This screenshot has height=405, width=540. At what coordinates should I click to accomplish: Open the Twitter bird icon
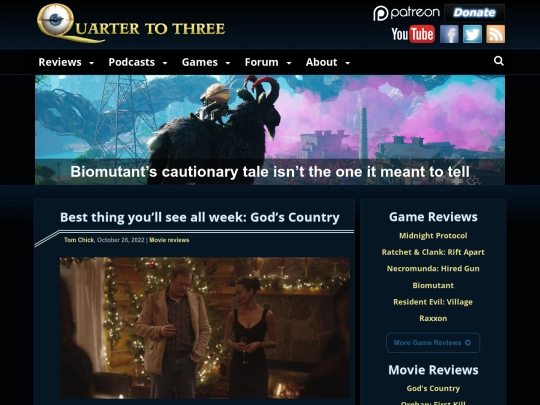pyautogui.click(x=472, y=34)
